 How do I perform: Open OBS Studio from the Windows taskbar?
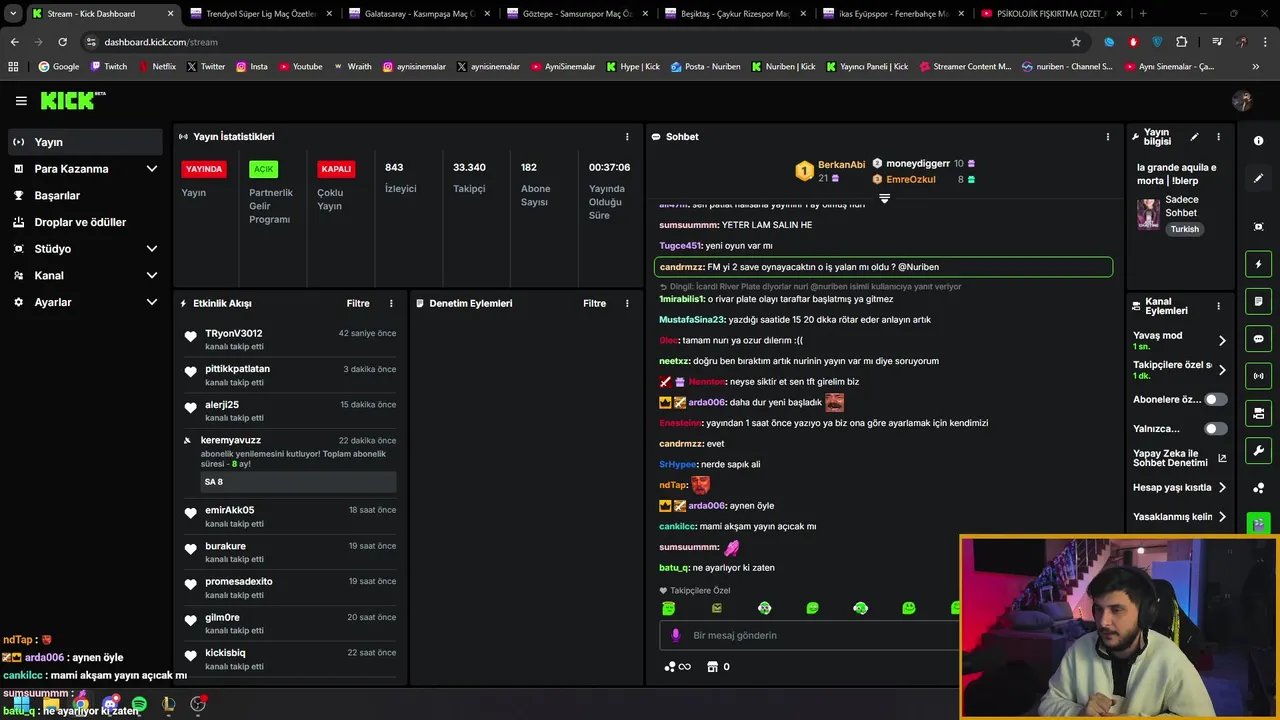[197, 705]
